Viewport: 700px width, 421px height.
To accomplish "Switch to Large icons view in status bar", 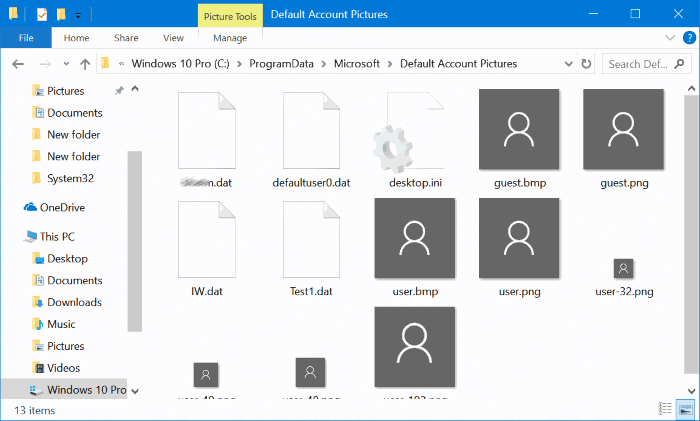I will [685, 408].
